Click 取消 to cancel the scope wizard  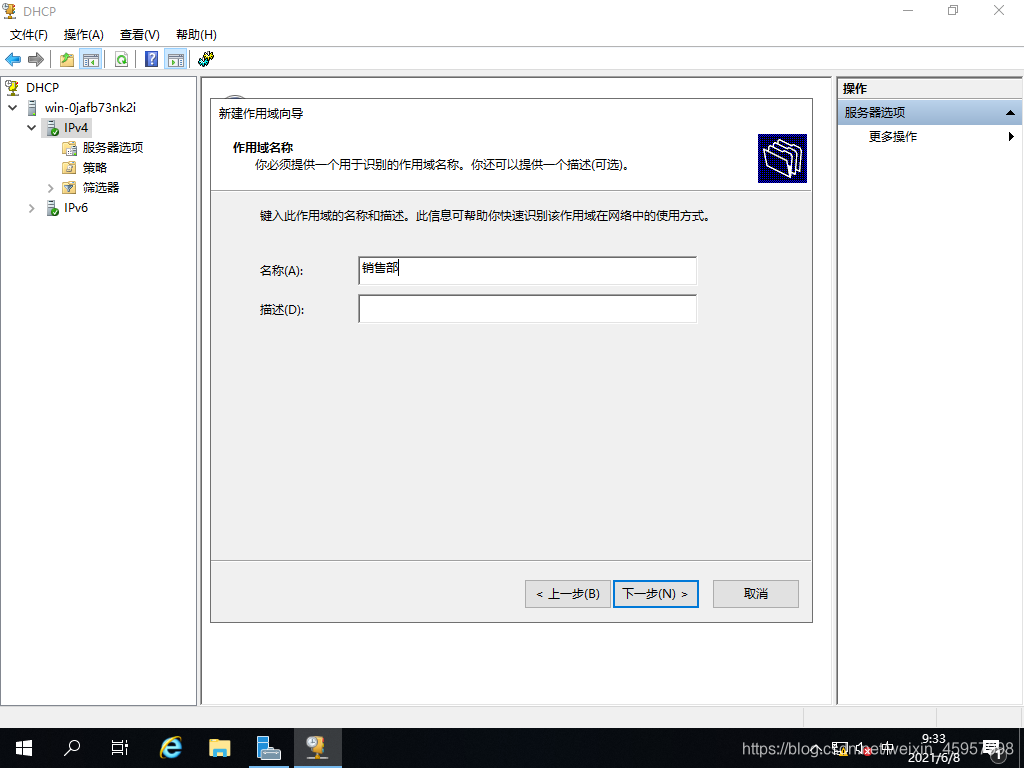coord(755,593)
